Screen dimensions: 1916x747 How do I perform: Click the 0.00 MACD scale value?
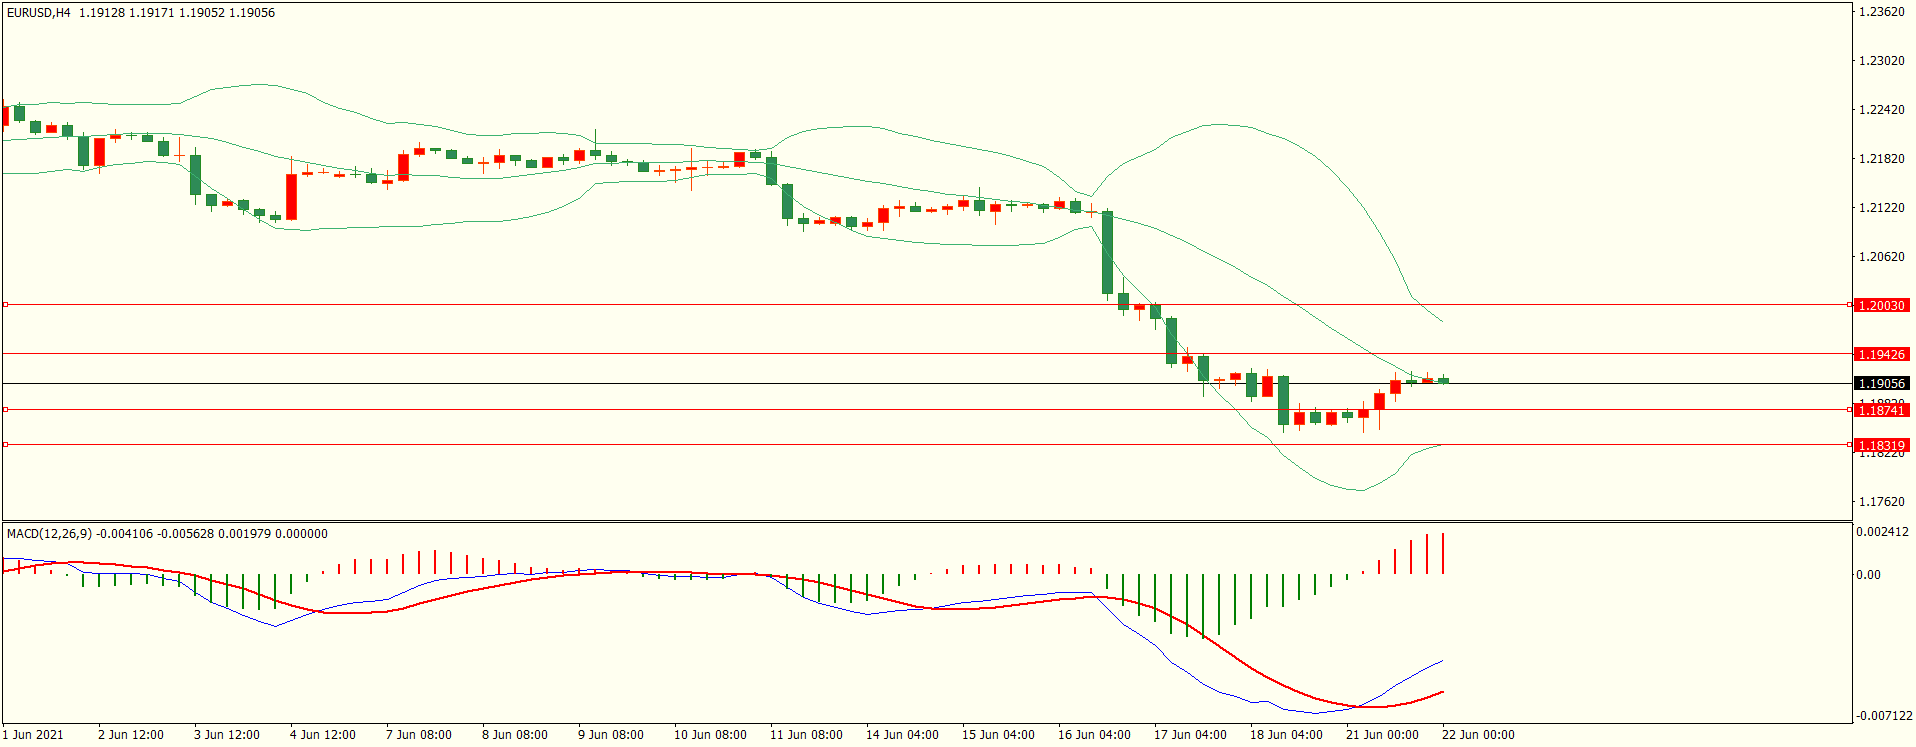pyautogui.click(x=1868, y=575)
